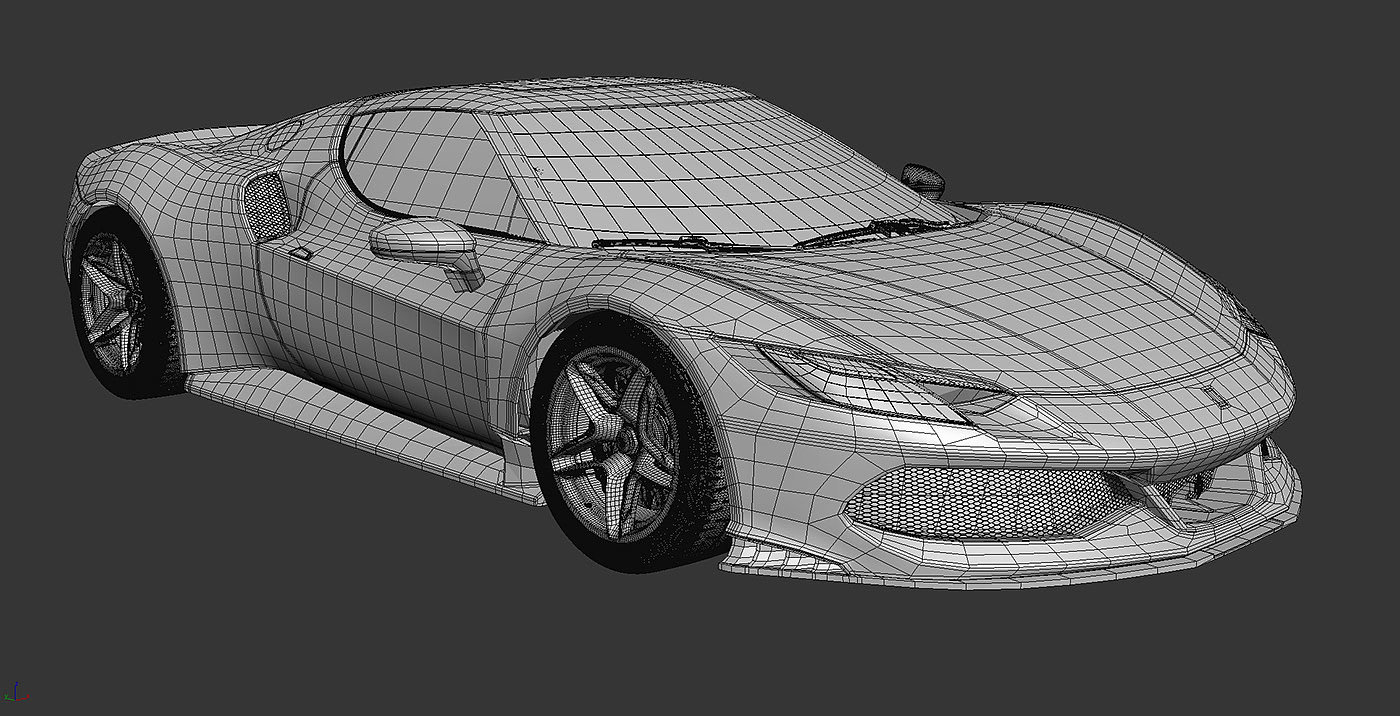Viewport: 1400px width, 716px height.
Task: Click the XYZ axis gizmo in the corner
Action: coord(17,692)
